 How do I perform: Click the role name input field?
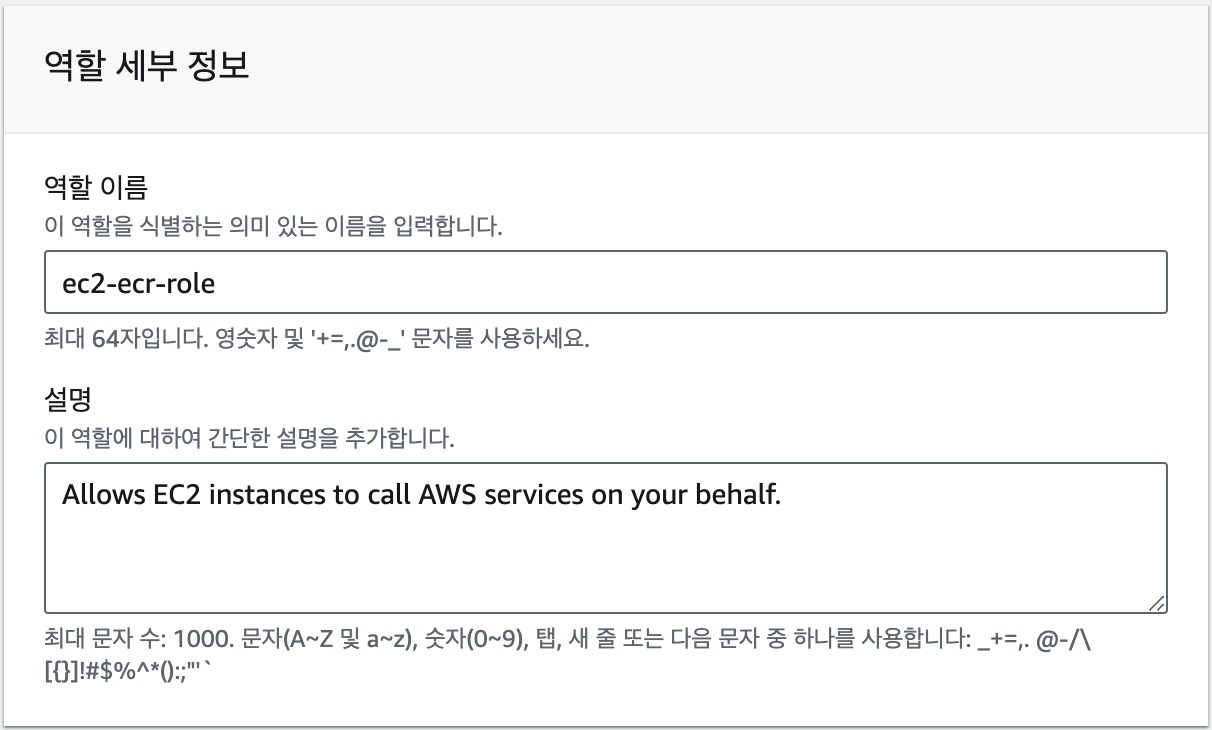[606, 283]
